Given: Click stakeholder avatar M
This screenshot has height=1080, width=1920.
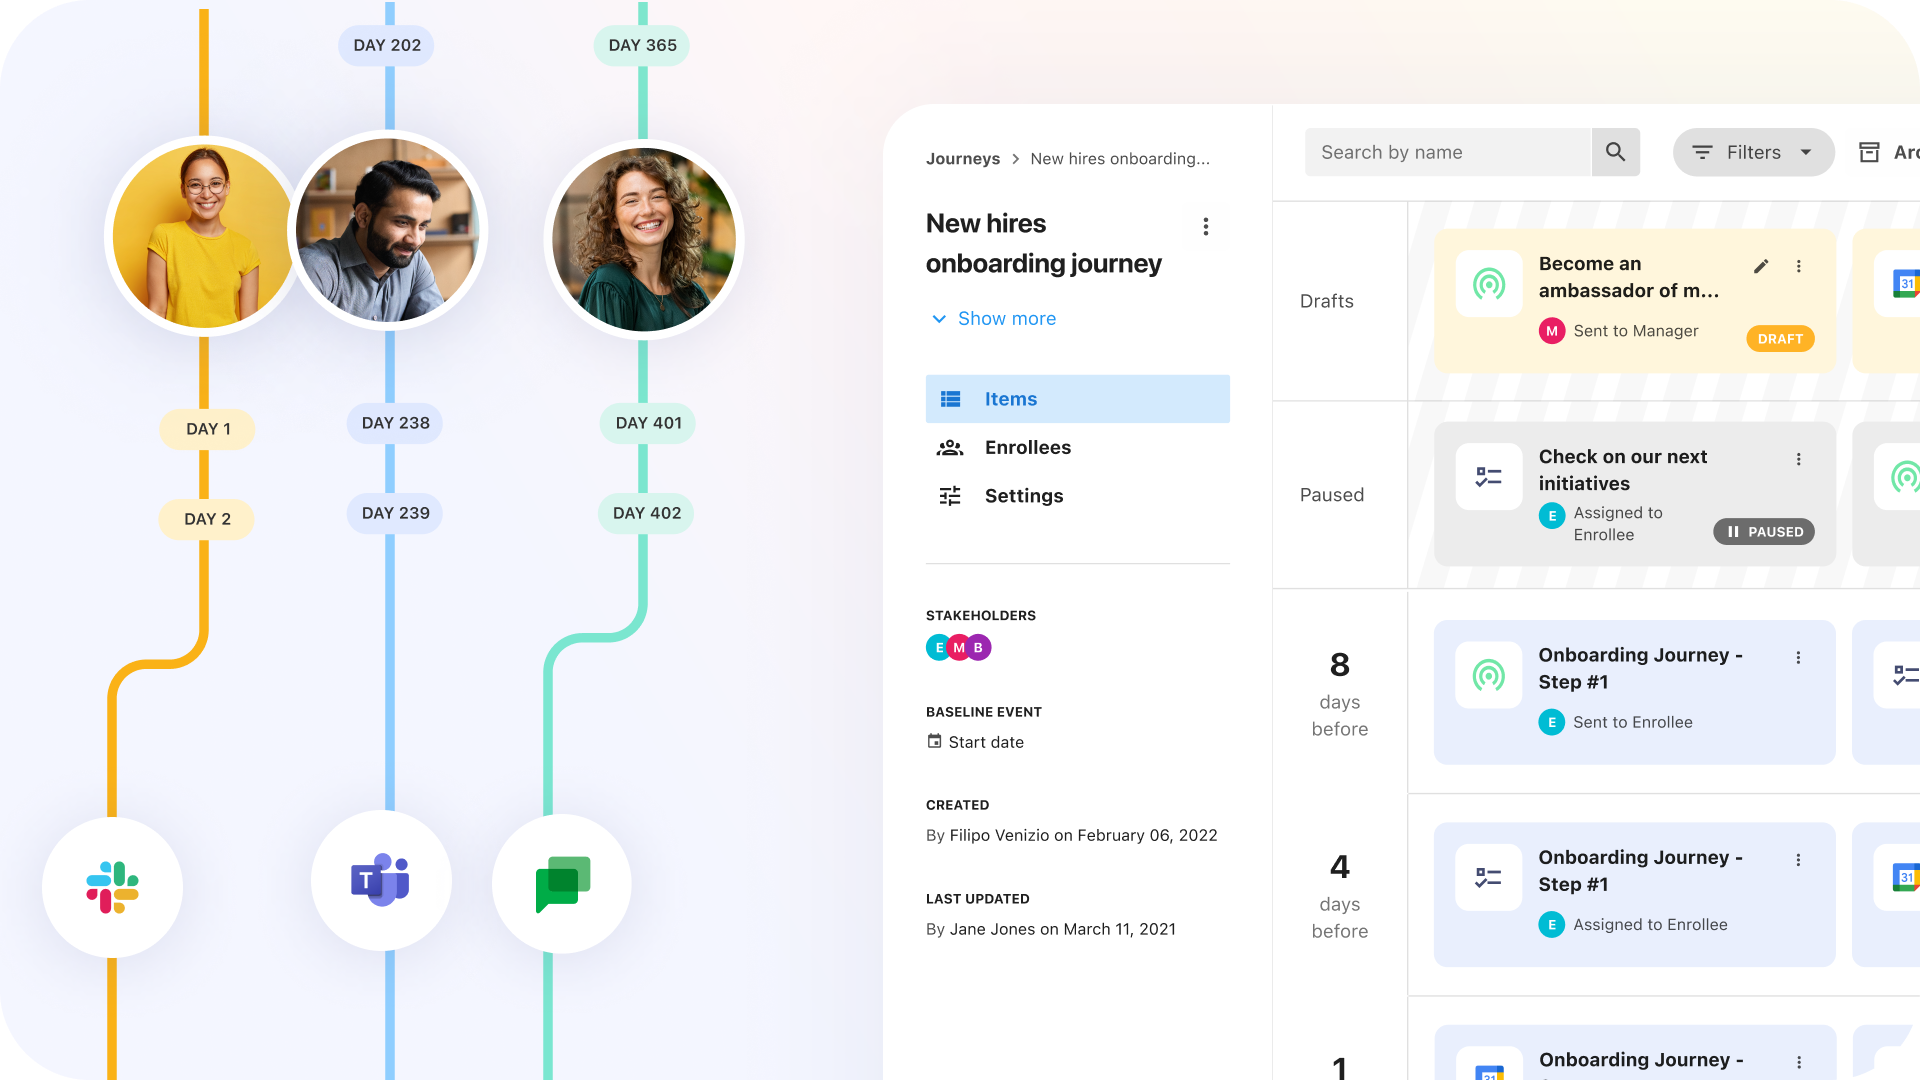Looking at the screenshot, I should [x=958, y=648].
